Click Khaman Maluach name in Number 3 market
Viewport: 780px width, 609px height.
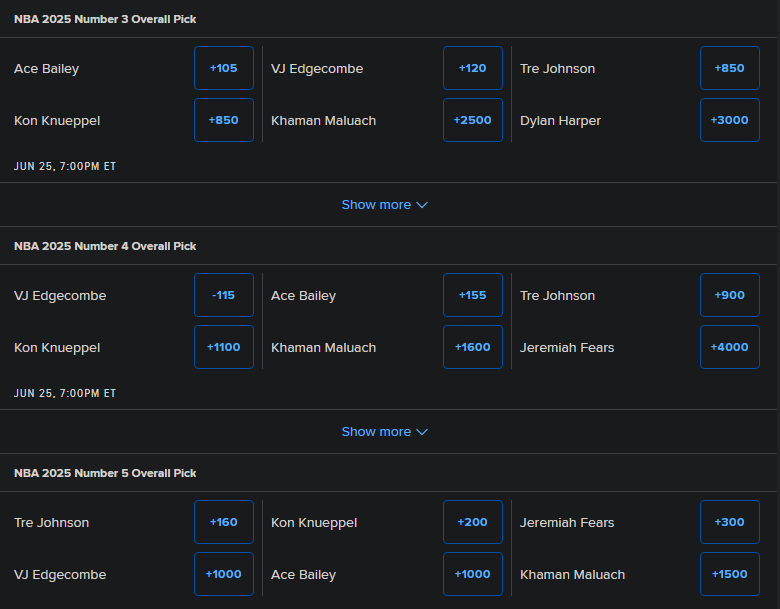click(323, 120)
